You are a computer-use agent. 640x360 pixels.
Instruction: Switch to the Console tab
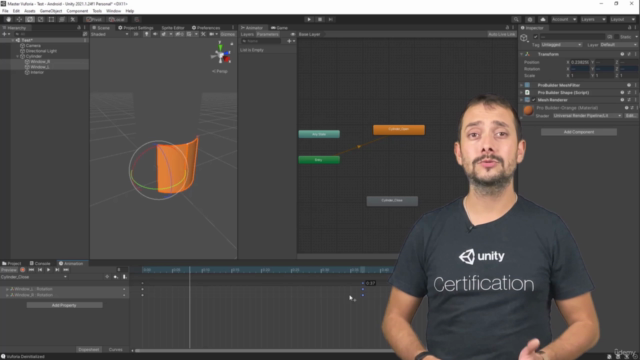(40, 264)
